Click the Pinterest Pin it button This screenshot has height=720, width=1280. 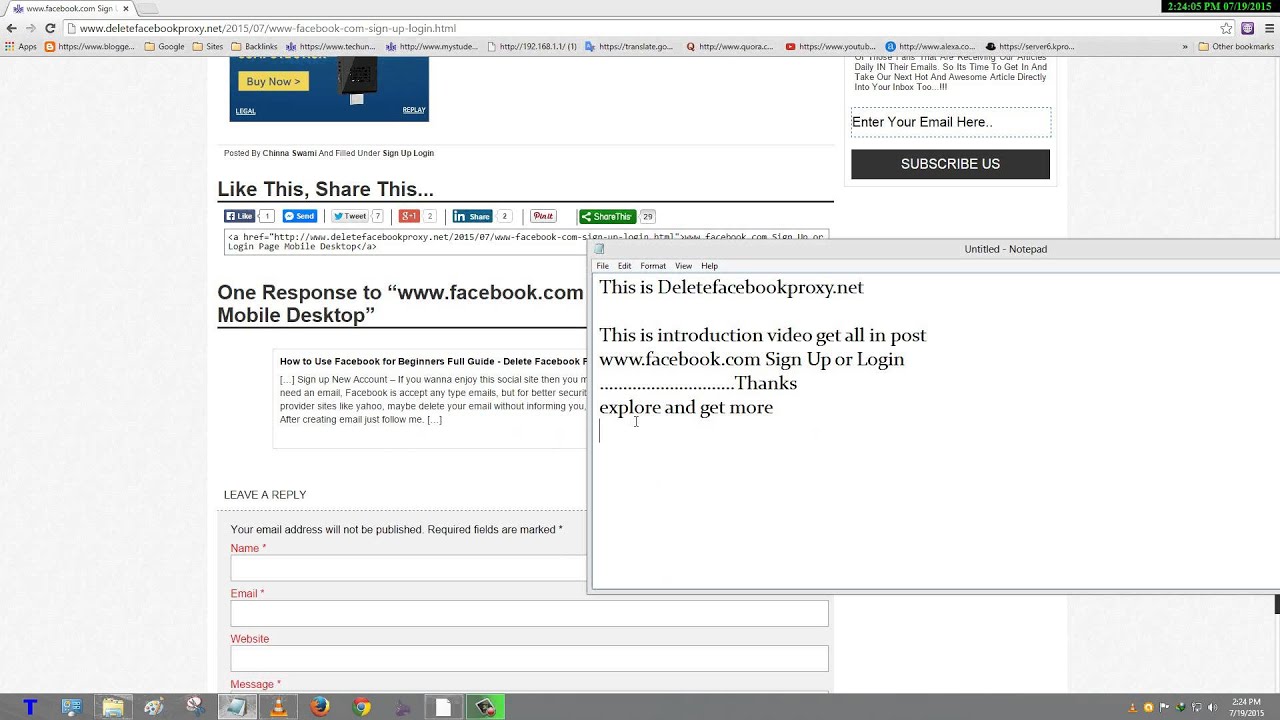(543, 216)
